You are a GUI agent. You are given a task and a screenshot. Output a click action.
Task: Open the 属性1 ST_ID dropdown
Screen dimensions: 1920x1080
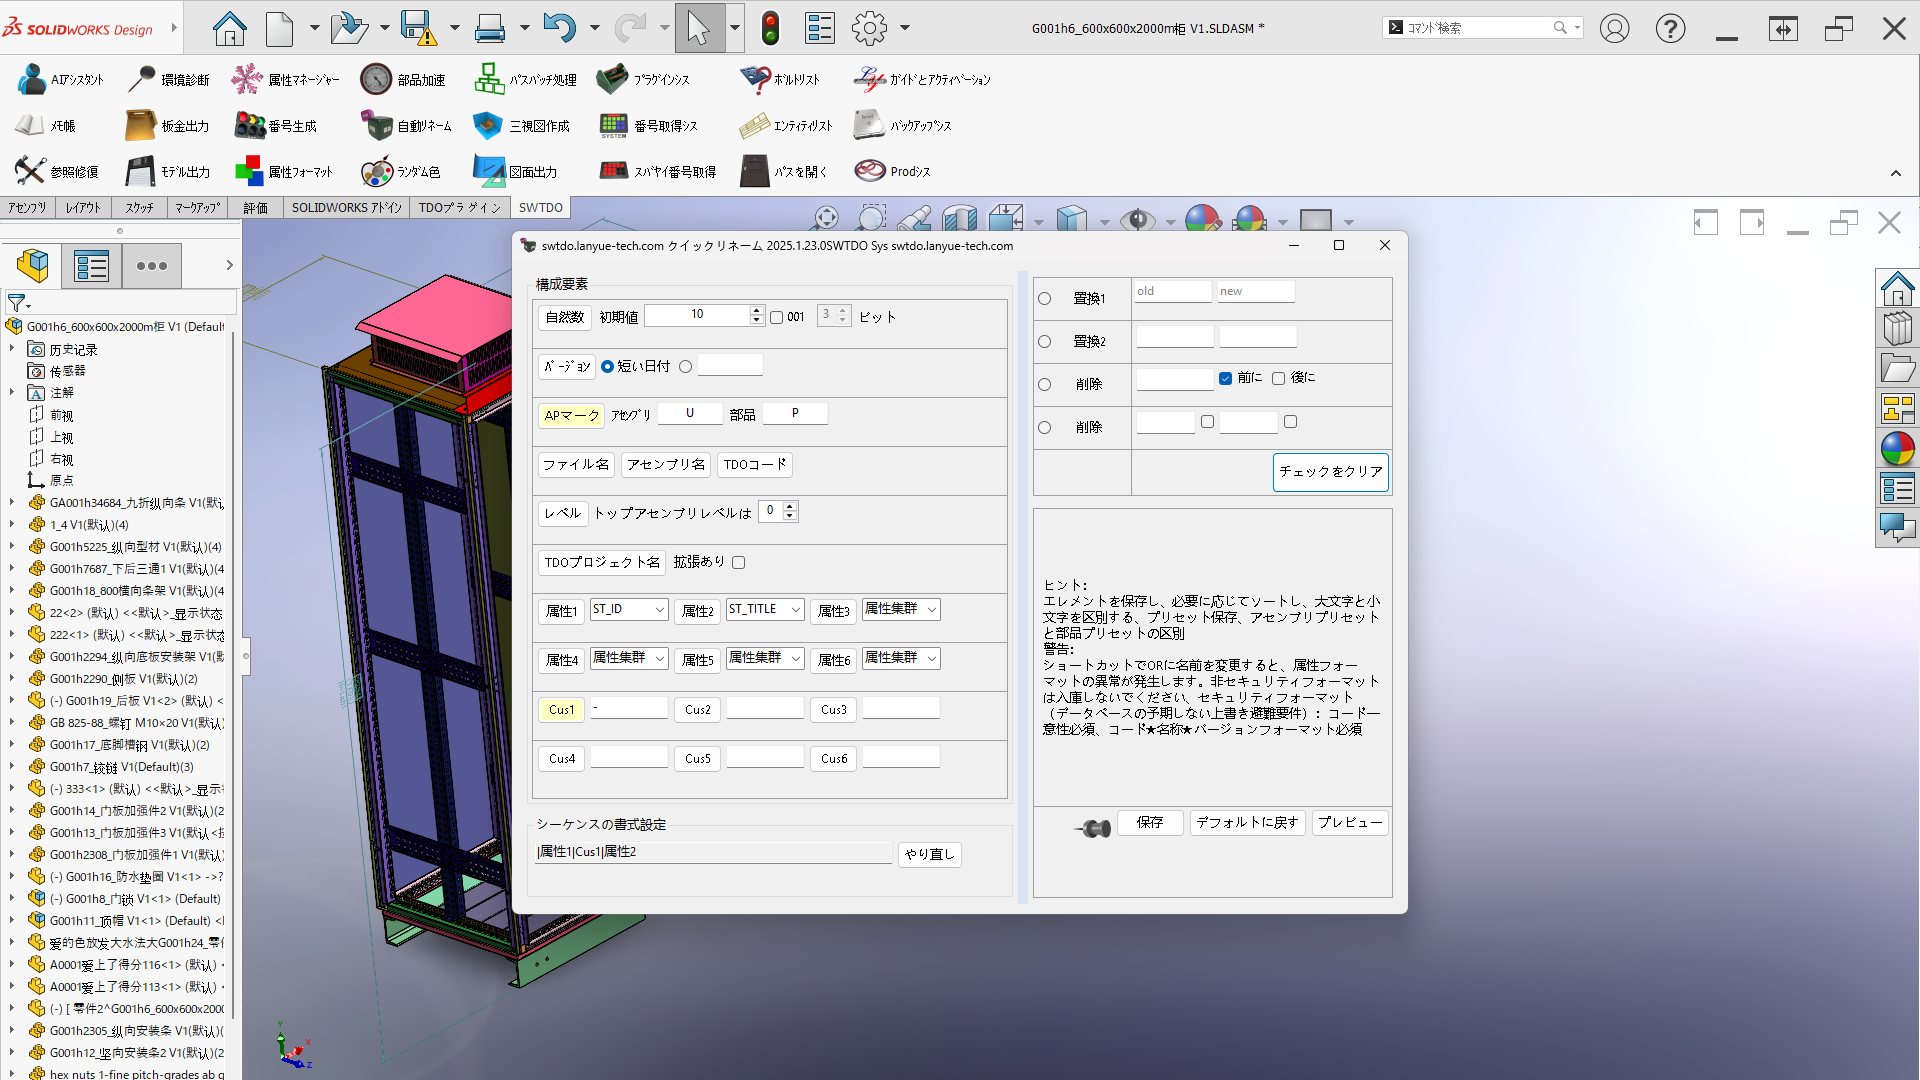click(x=660, y=610)
